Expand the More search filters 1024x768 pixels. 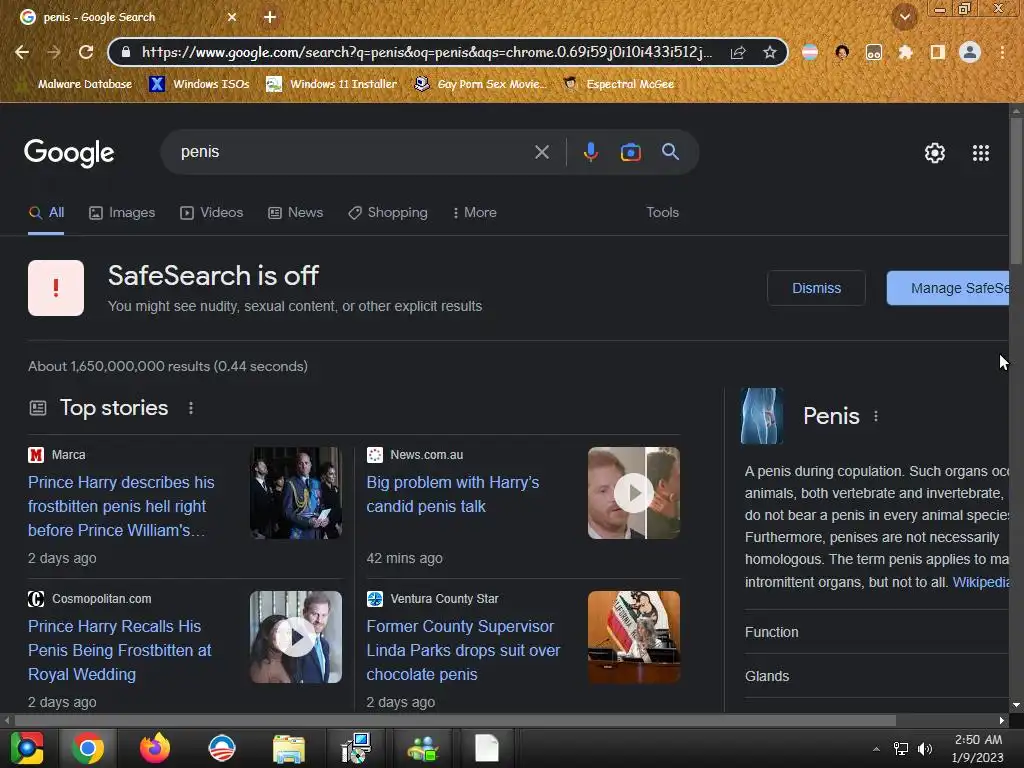[475, 213]
